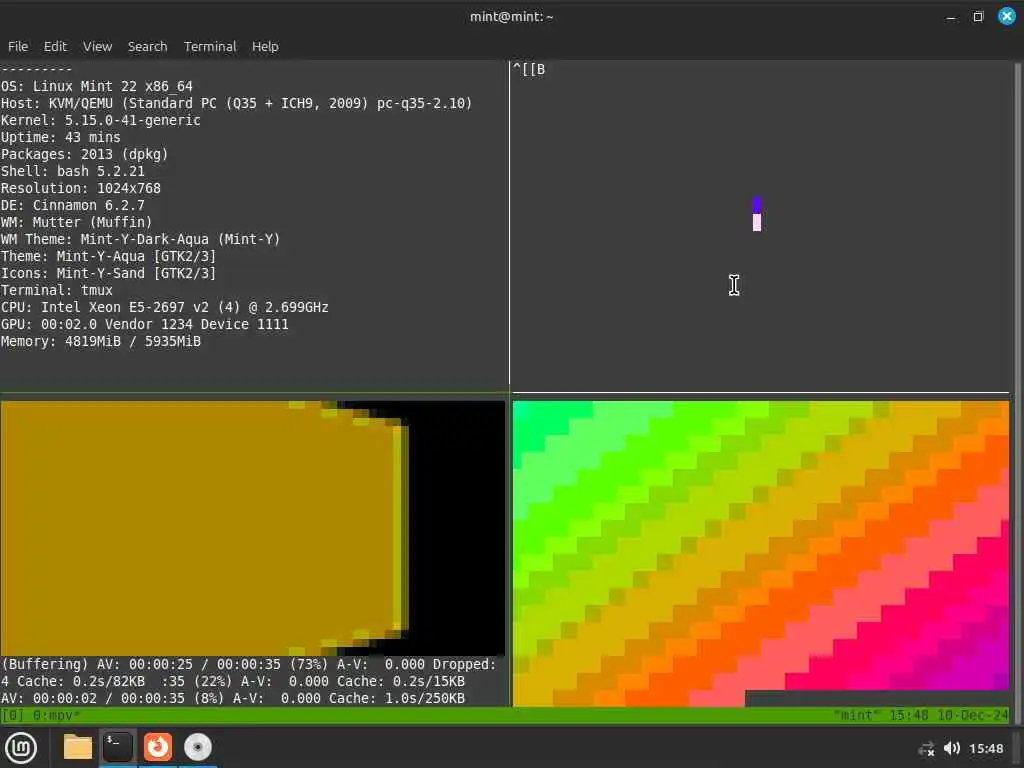Click the '^[[B' text in top-right pane
Screen dimensions: 1024x768
529,69
